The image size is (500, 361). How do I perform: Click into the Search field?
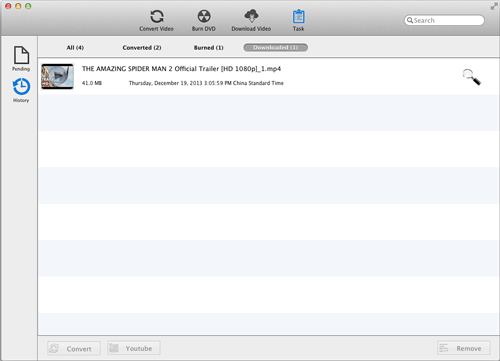(x=444, y=20)
